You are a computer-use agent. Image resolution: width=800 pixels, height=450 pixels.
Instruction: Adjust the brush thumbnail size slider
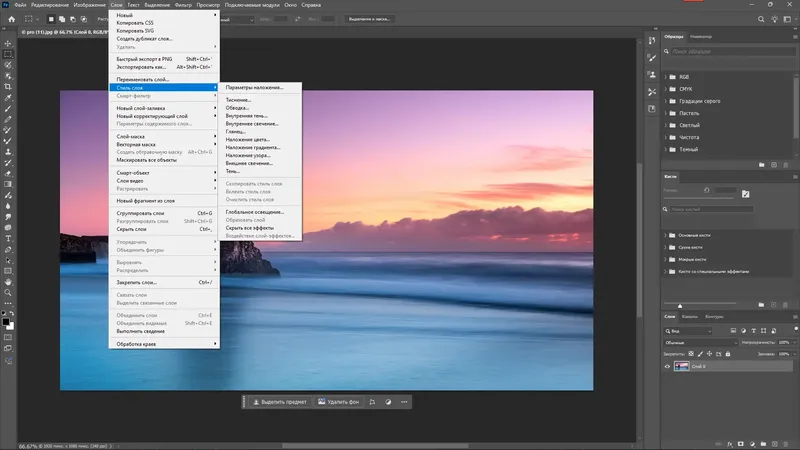pos(680,304)
